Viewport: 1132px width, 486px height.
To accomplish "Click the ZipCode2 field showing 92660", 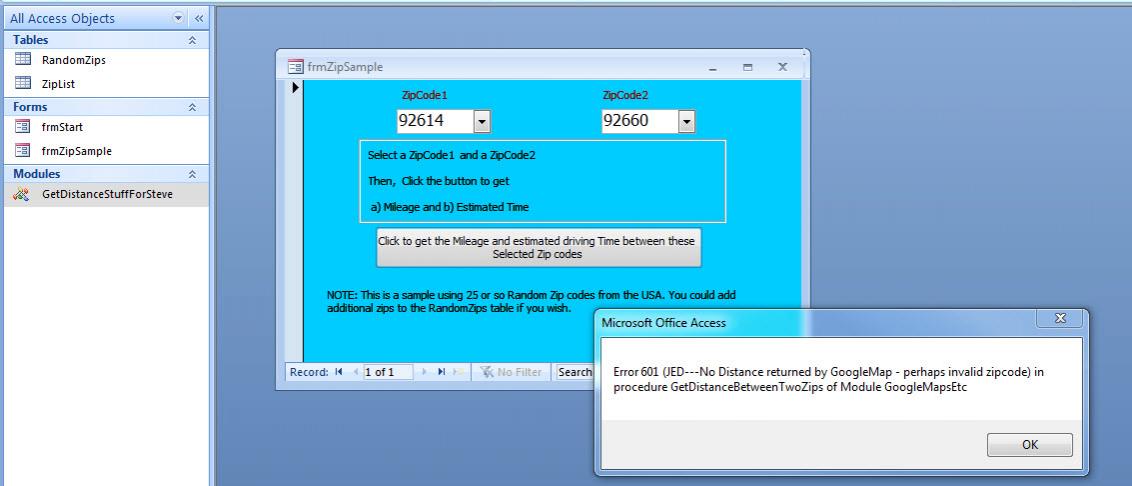I will (x=640, y=121).
